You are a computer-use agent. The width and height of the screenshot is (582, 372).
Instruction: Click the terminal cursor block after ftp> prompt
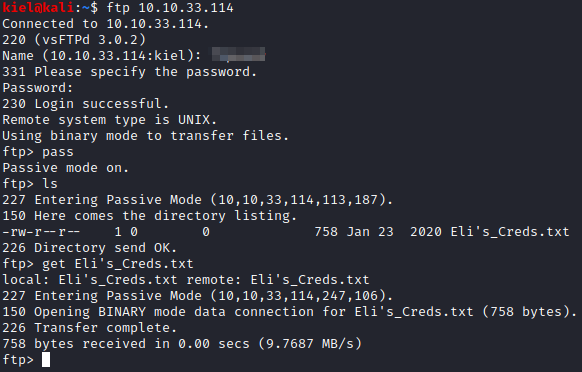pos(46,359)
